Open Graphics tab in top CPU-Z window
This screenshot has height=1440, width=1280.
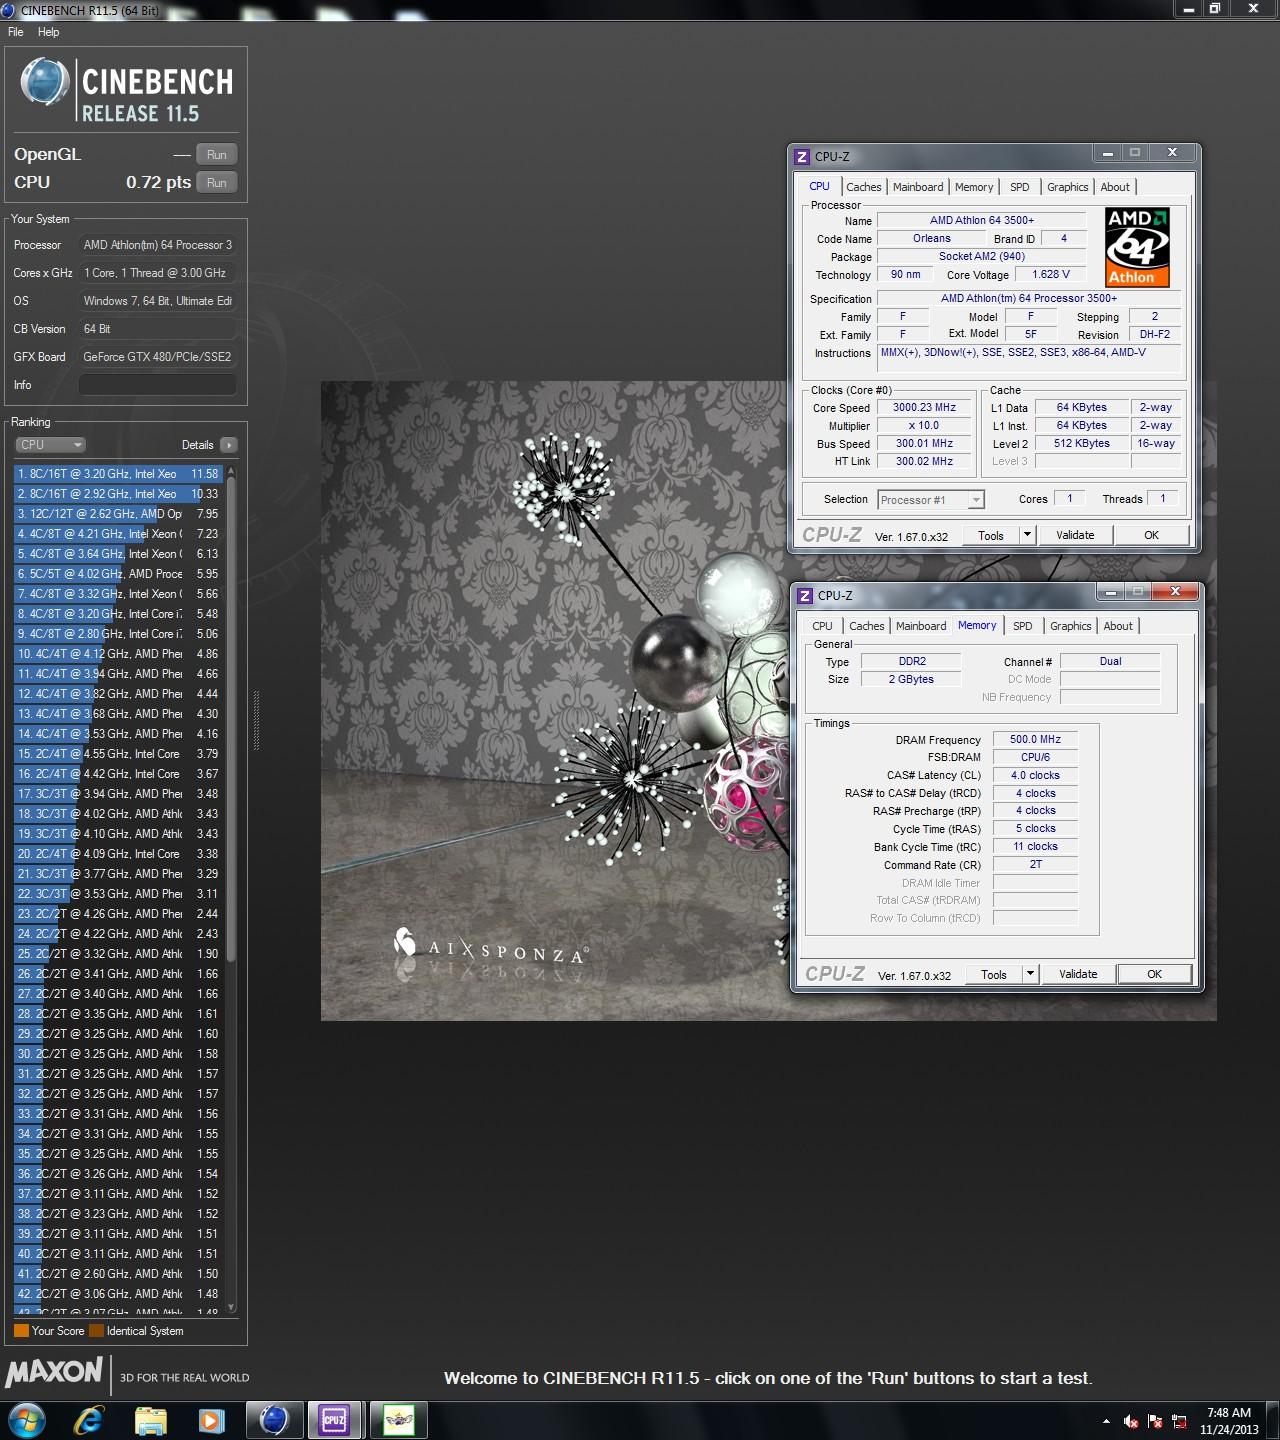click(x=1068, y=187)
